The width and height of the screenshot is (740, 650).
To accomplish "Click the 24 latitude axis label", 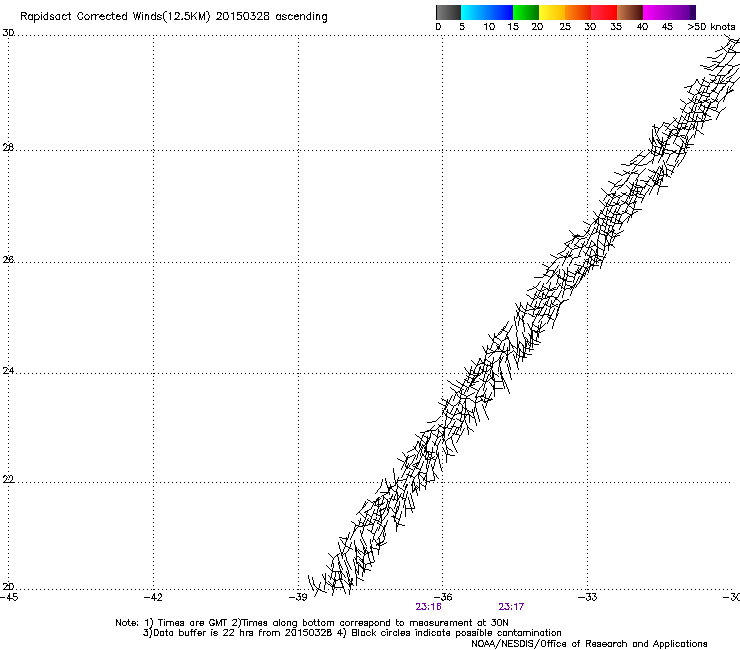I will pos(8,371).
